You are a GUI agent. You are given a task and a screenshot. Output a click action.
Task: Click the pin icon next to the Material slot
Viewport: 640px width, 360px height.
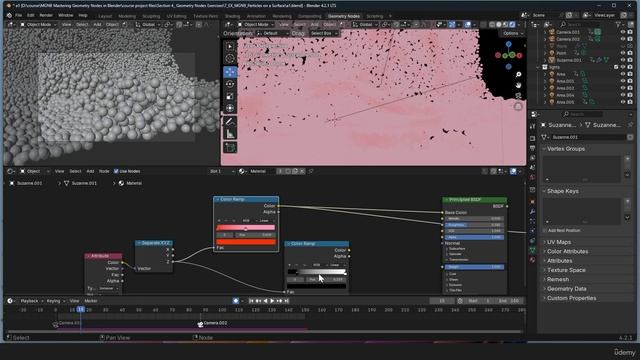(x=311, y=171)
